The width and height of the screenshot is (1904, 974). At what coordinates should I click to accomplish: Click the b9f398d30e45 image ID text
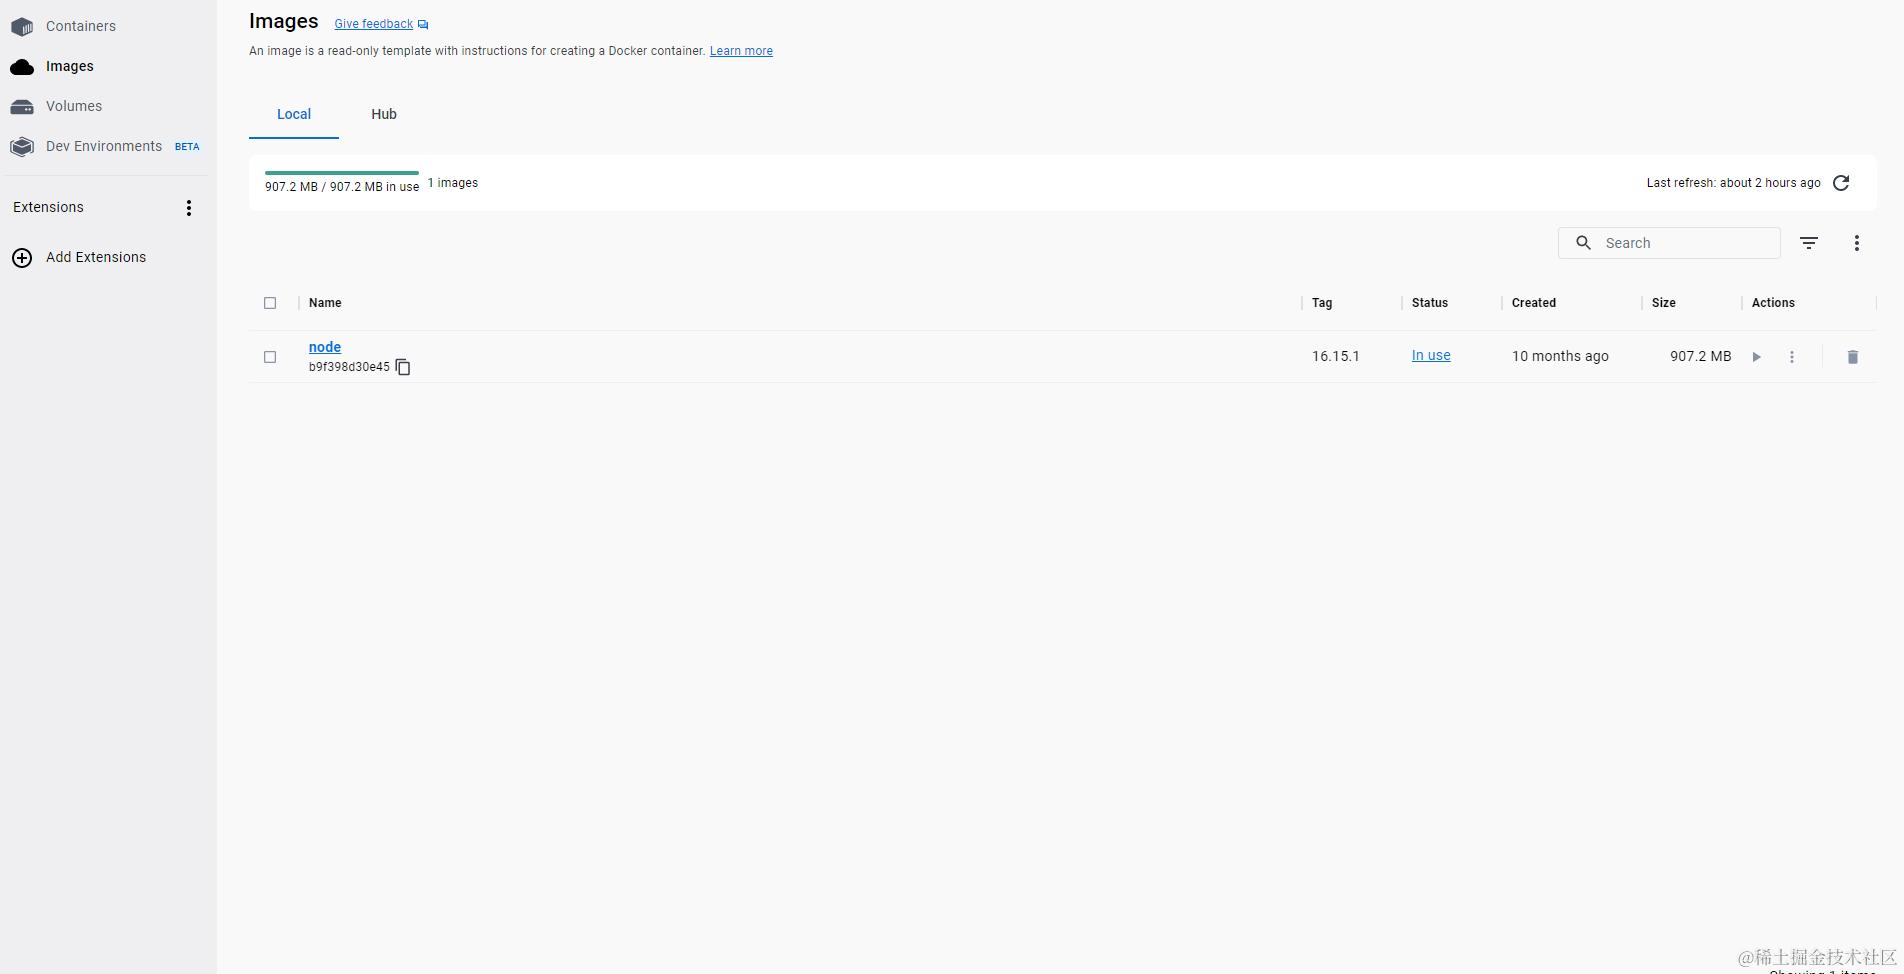(349, 367)
